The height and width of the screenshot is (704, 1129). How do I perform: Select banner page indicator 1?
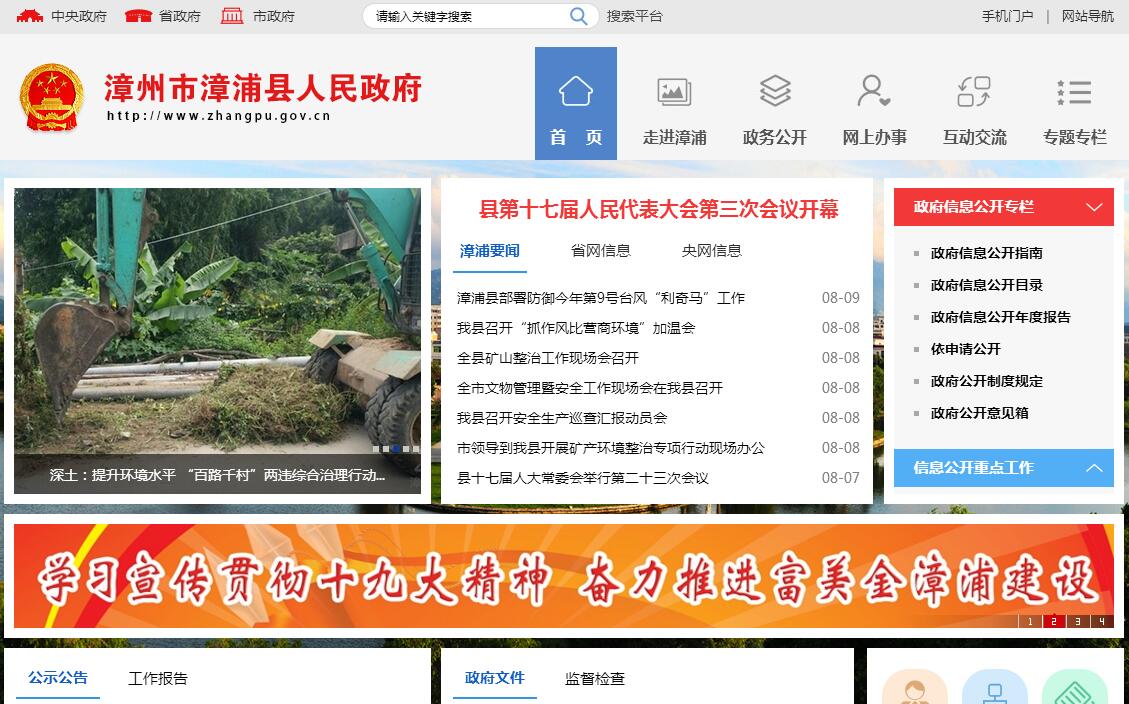pyautogui.click(x=1030, y=621)
